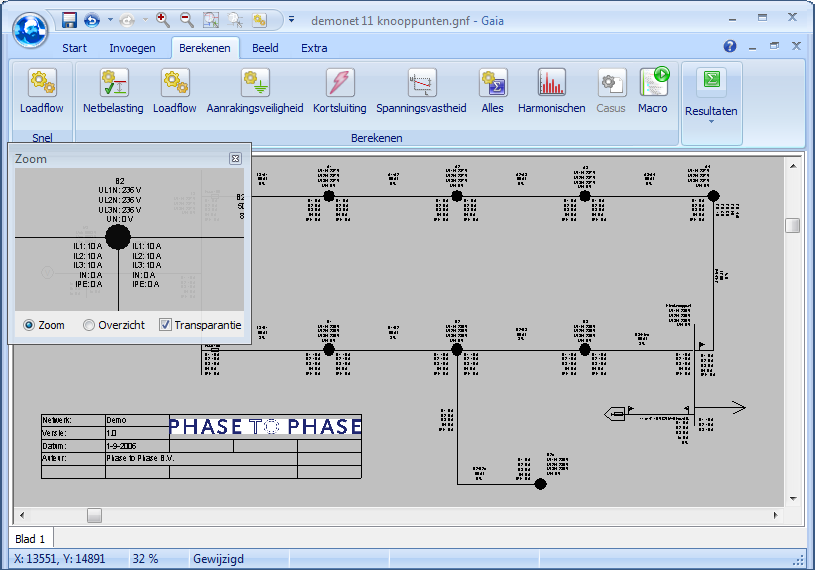Open the Beeld ribbon tab
The image size is (815, 570).
[x=265, y=48]
